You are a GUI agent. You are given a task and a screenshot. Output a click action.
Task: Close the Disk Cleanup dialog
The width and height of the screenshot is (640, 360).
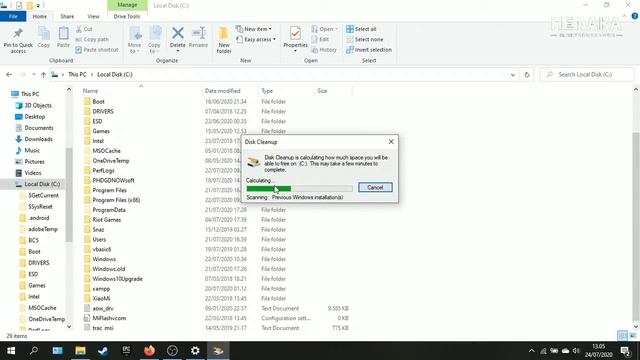(391, 142)
